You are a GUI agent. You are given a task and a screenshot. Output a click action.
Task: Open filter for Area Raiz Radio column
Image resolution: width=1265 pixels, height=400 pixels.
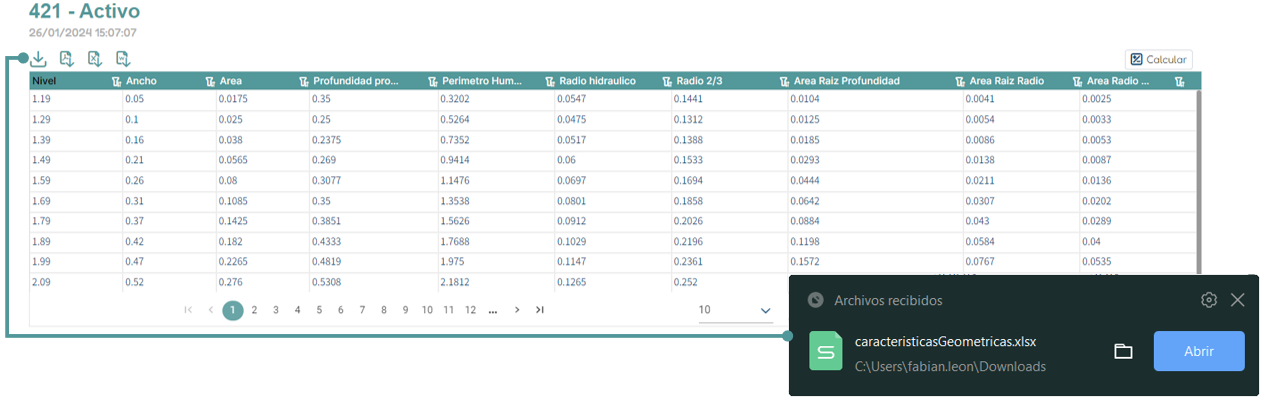coord(1077,81)
